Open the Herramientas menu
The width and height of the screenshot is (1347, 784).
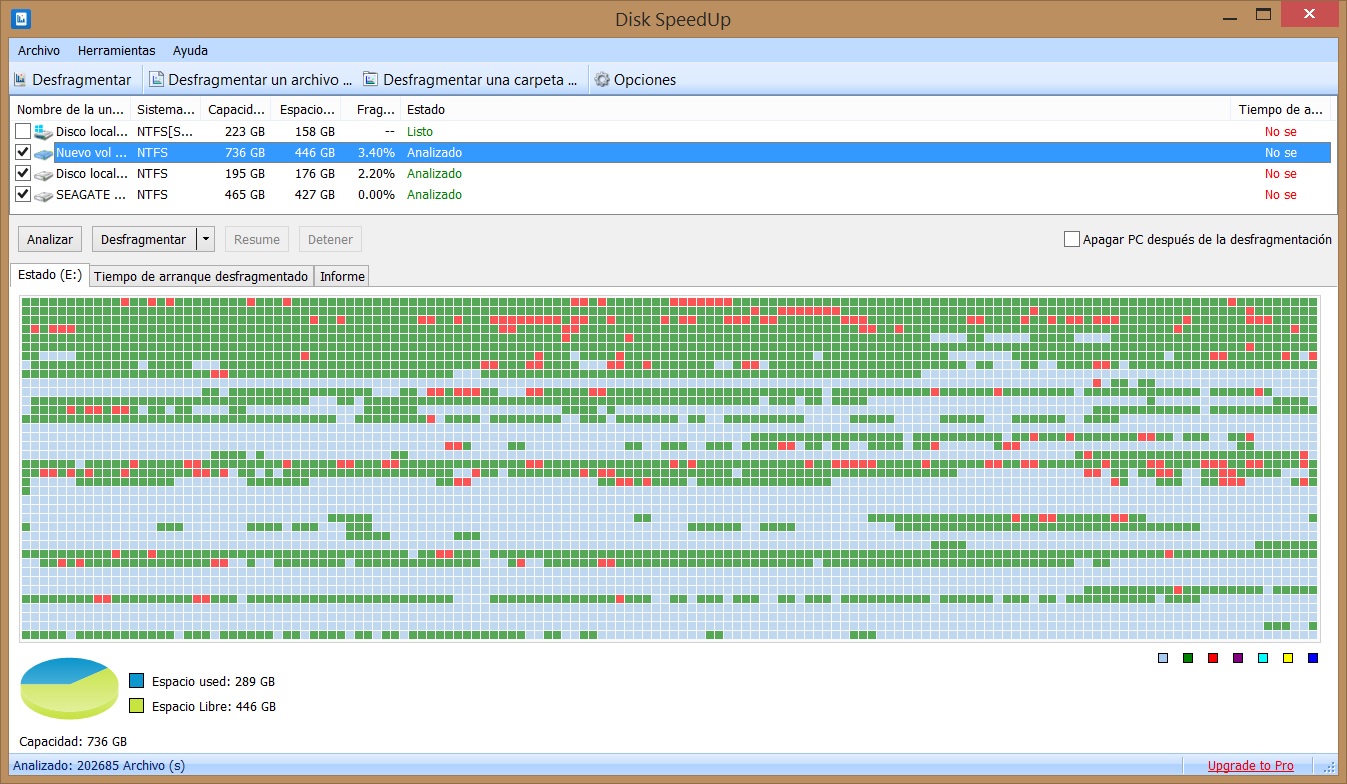coord(116,50)
